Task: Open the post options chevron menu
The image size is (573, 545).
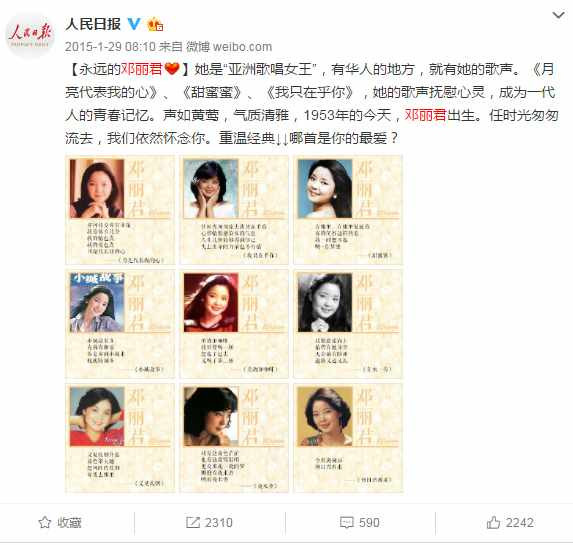Action: click(558, 15)
